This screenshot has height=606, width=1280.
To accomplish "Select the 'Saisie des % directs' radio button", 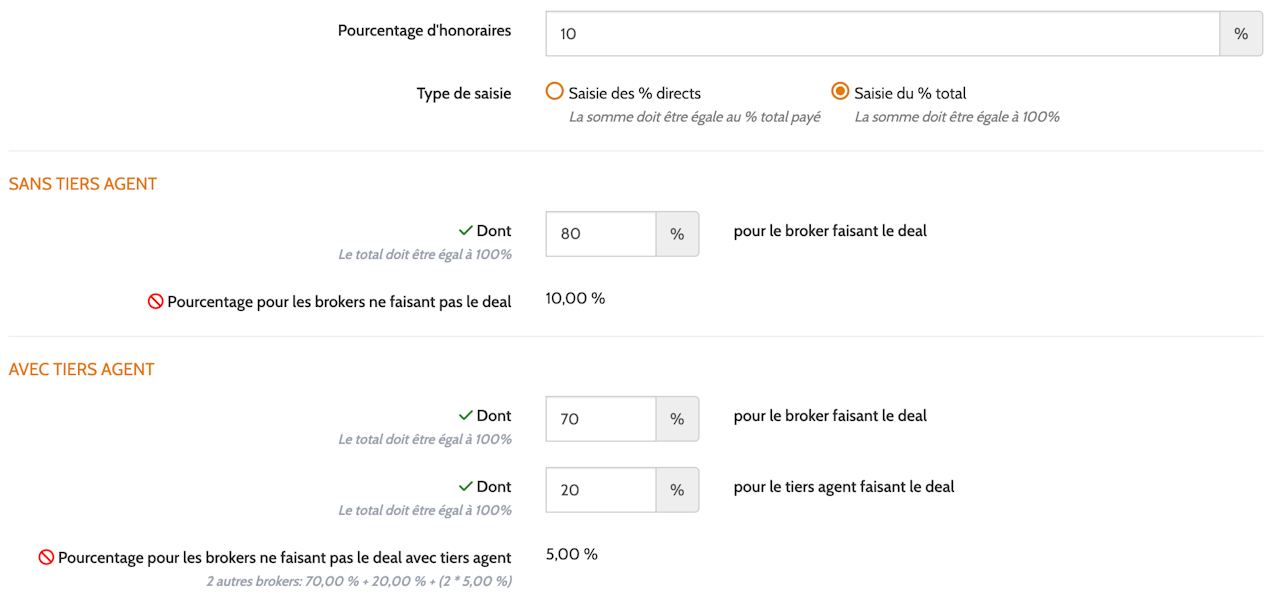I will [x=555, y=92].
